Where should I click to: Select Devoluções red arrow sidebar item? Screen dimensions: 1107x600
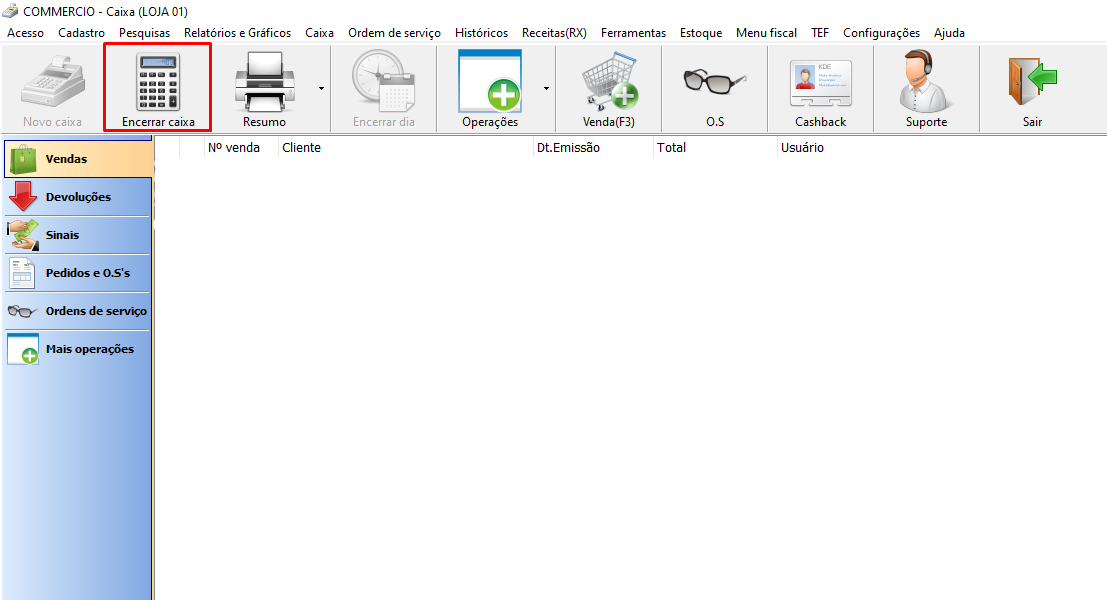[x=78, y=197]
